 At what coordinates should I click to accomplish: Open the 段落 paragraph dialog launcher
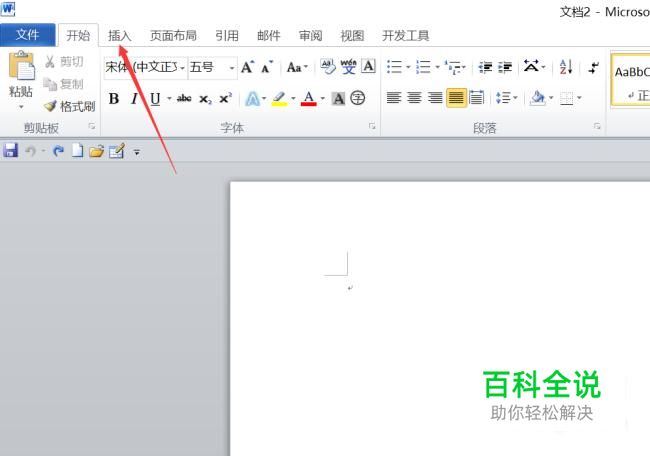coord(597,126)
